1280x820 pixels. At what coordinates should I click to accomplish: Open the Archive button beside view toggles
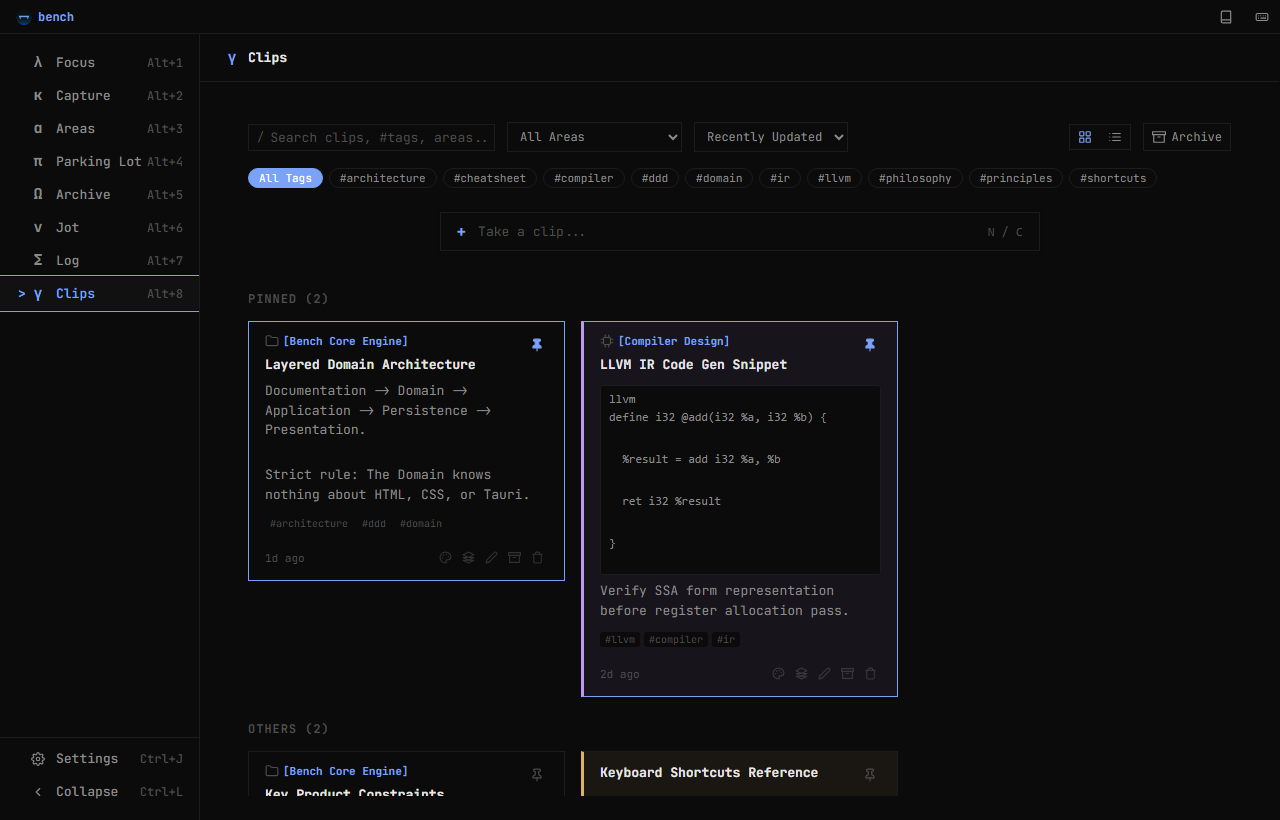click(x=1187, y=137)
